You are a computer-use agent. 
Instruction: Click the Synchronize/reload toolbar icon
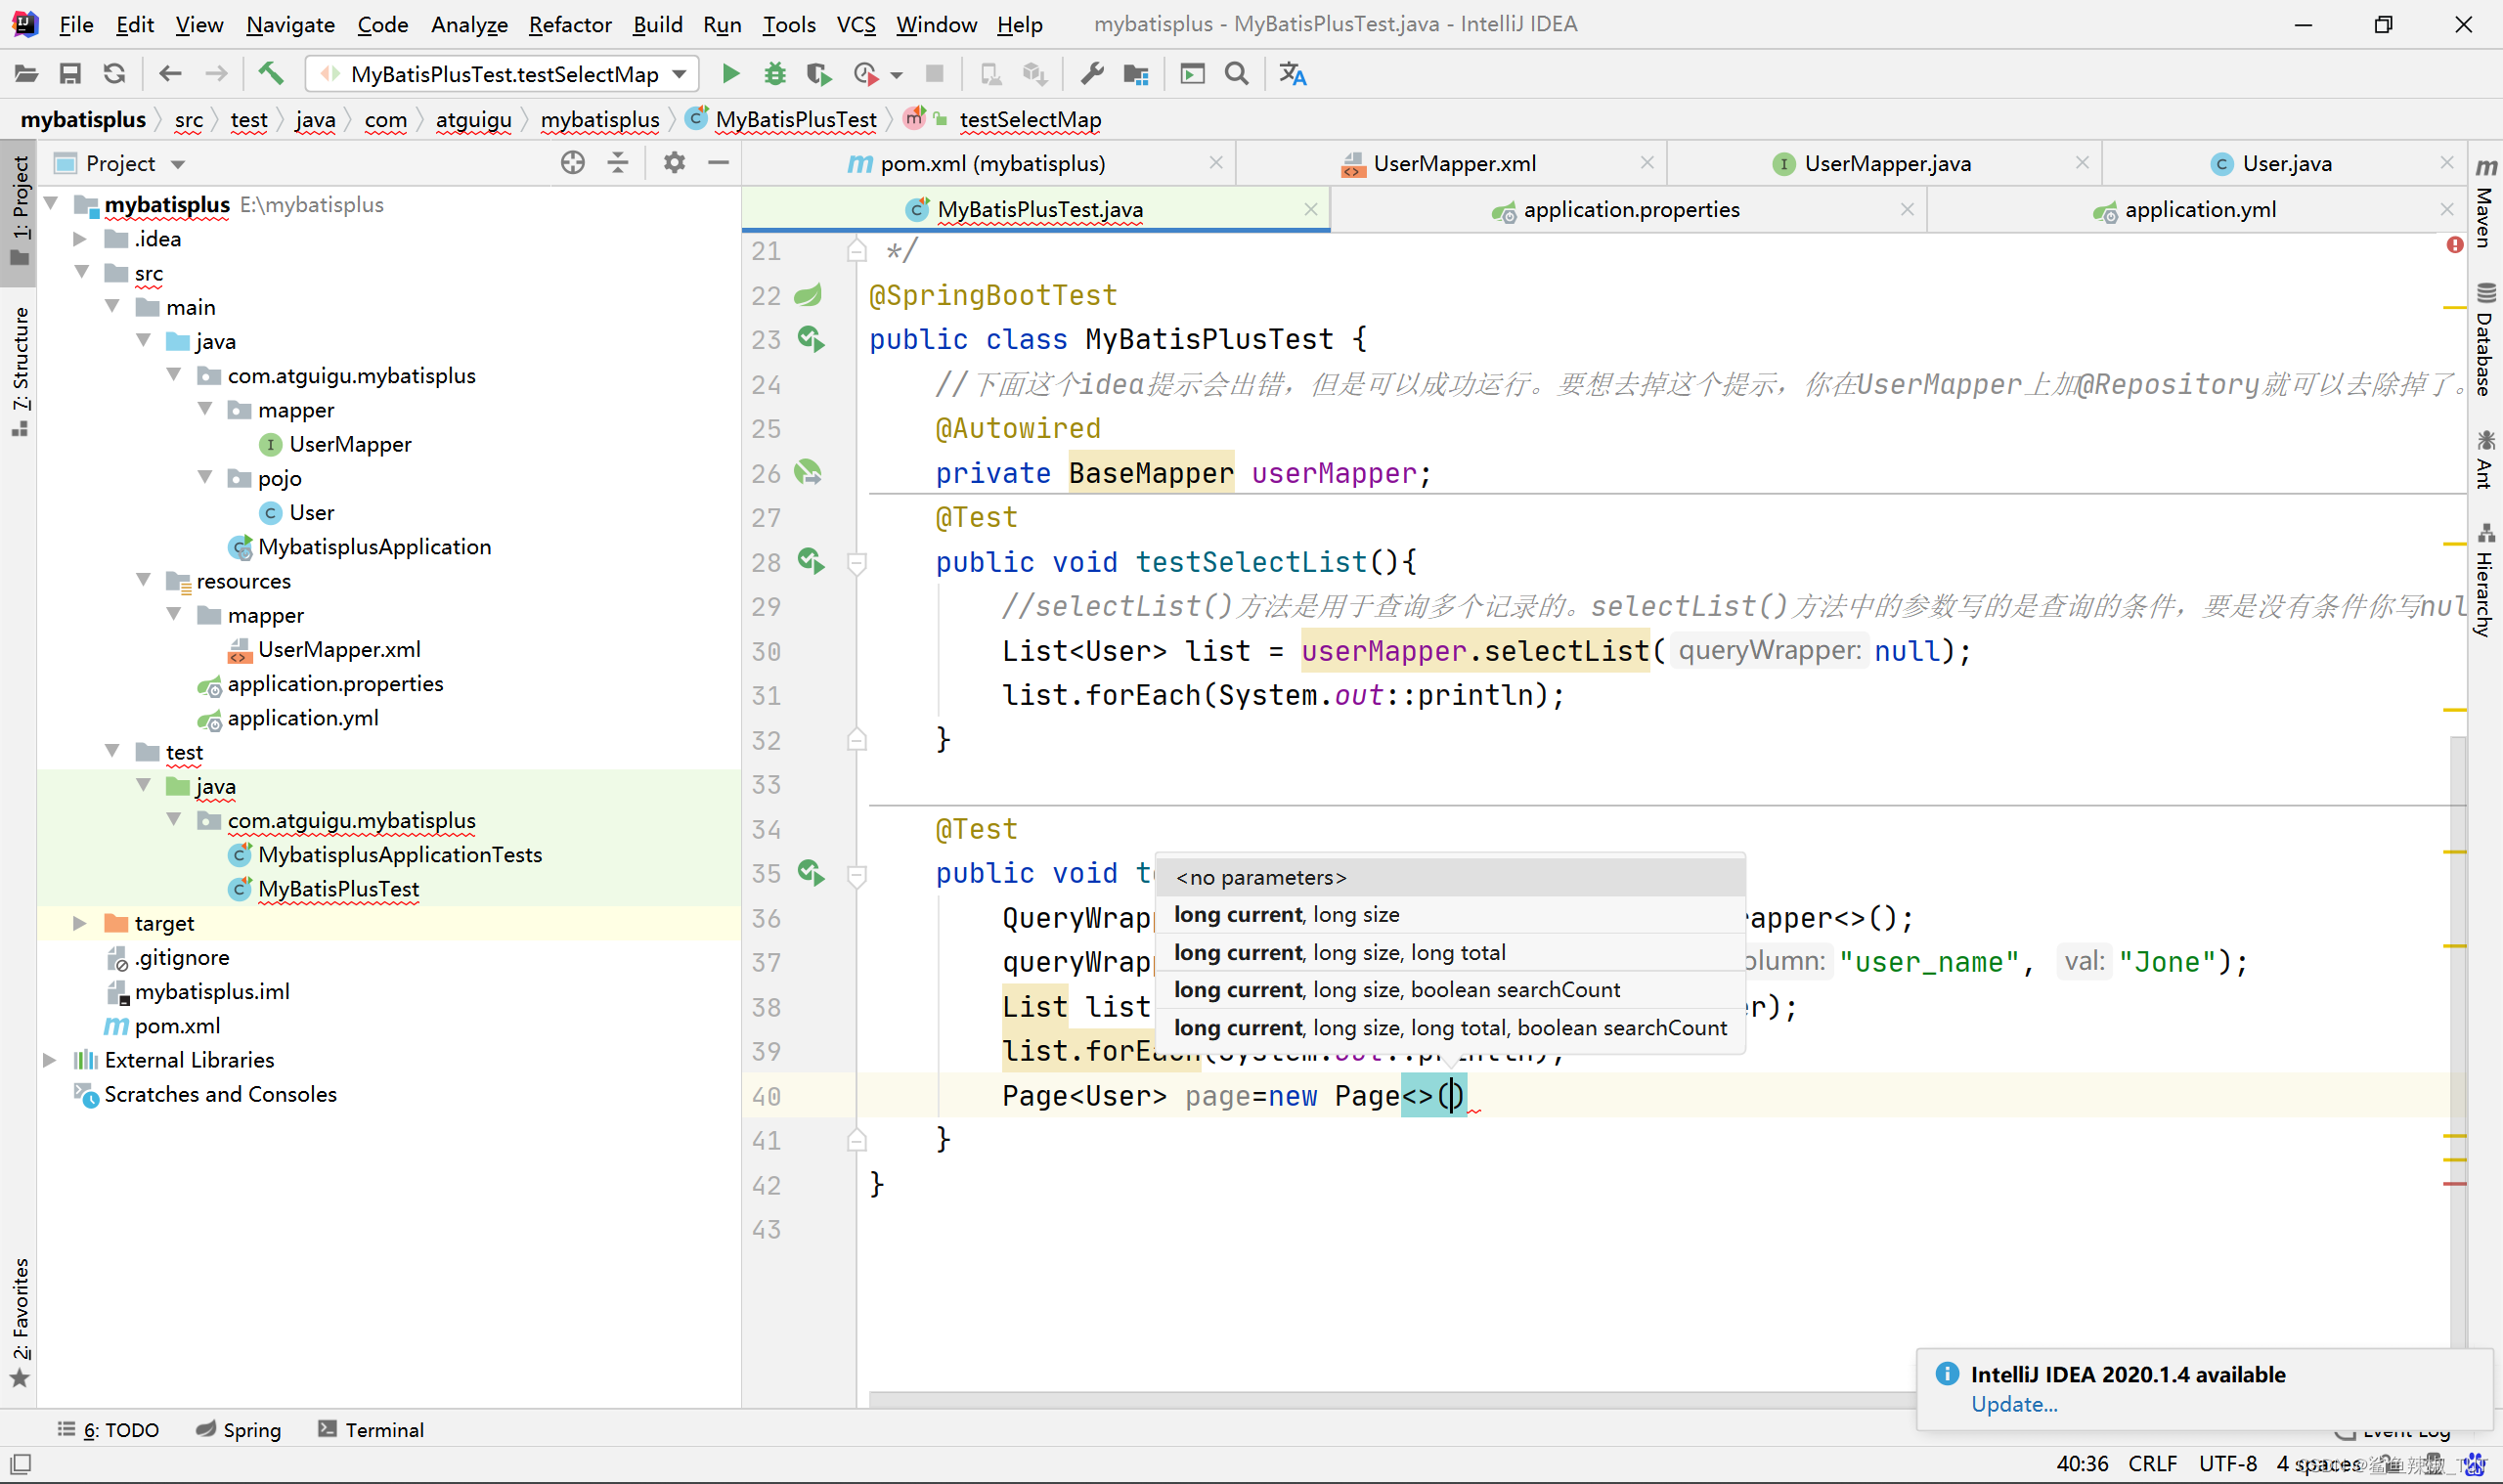115,74
